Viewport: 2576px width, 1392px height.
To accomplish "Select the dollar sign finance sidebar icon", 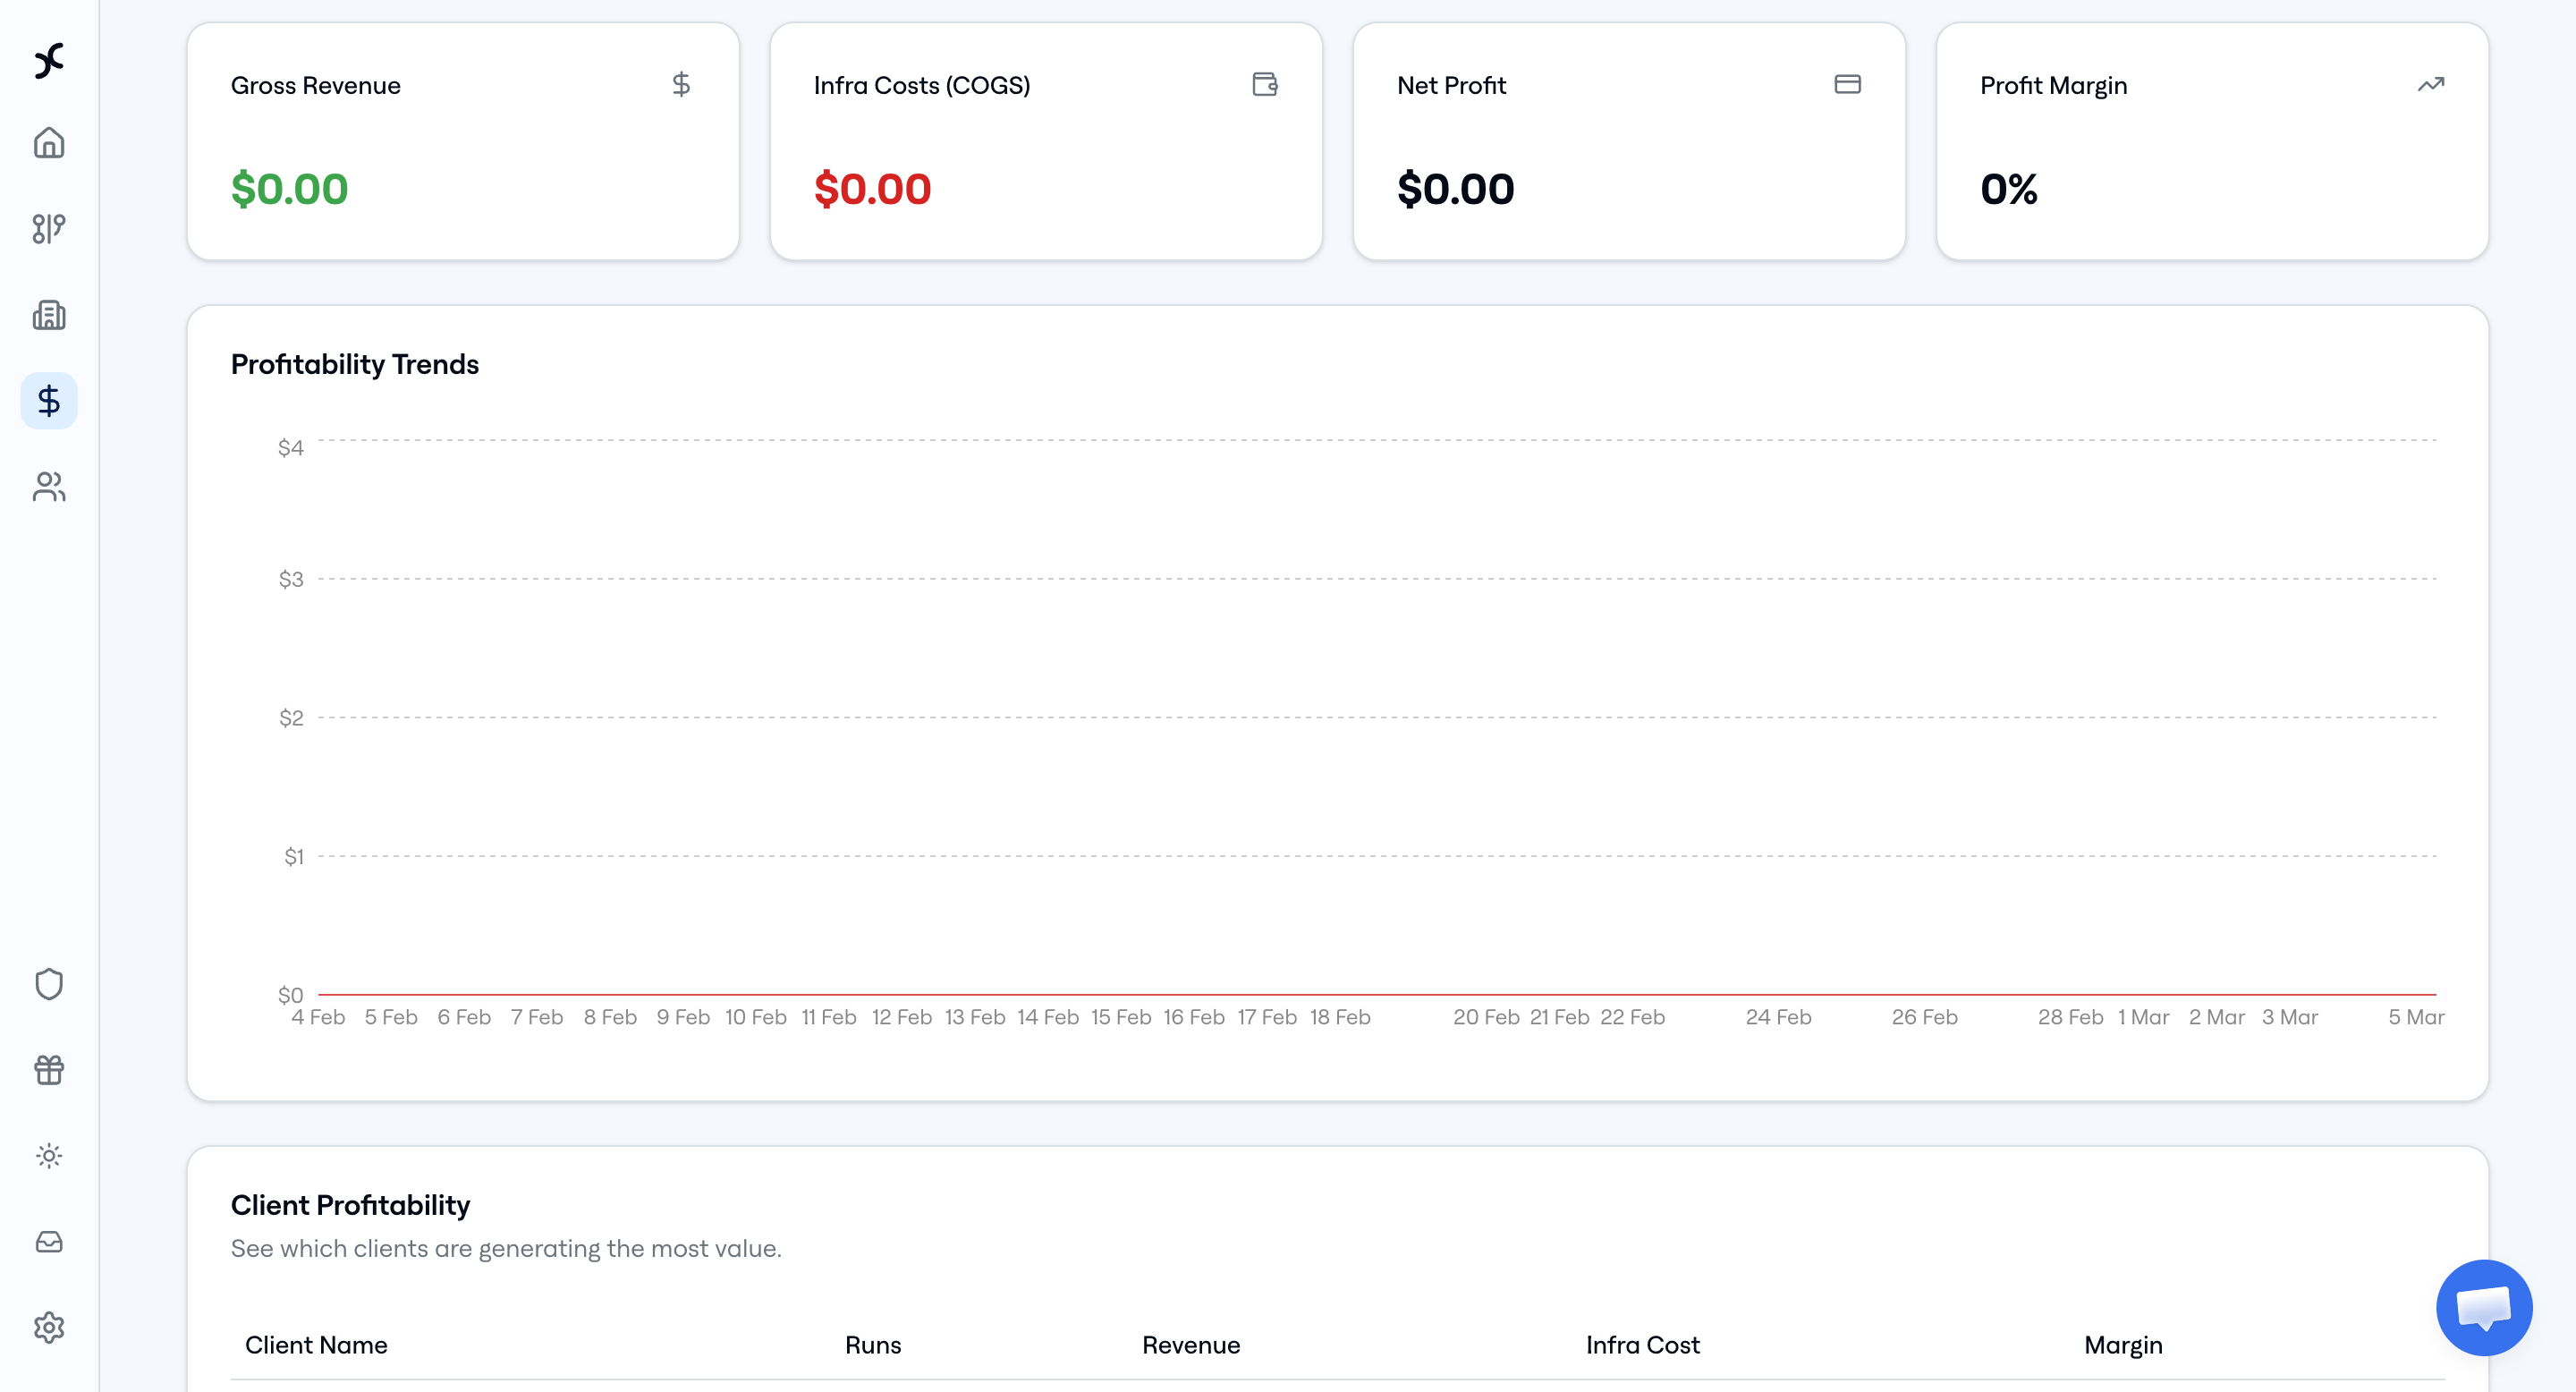I will [48, 401].
